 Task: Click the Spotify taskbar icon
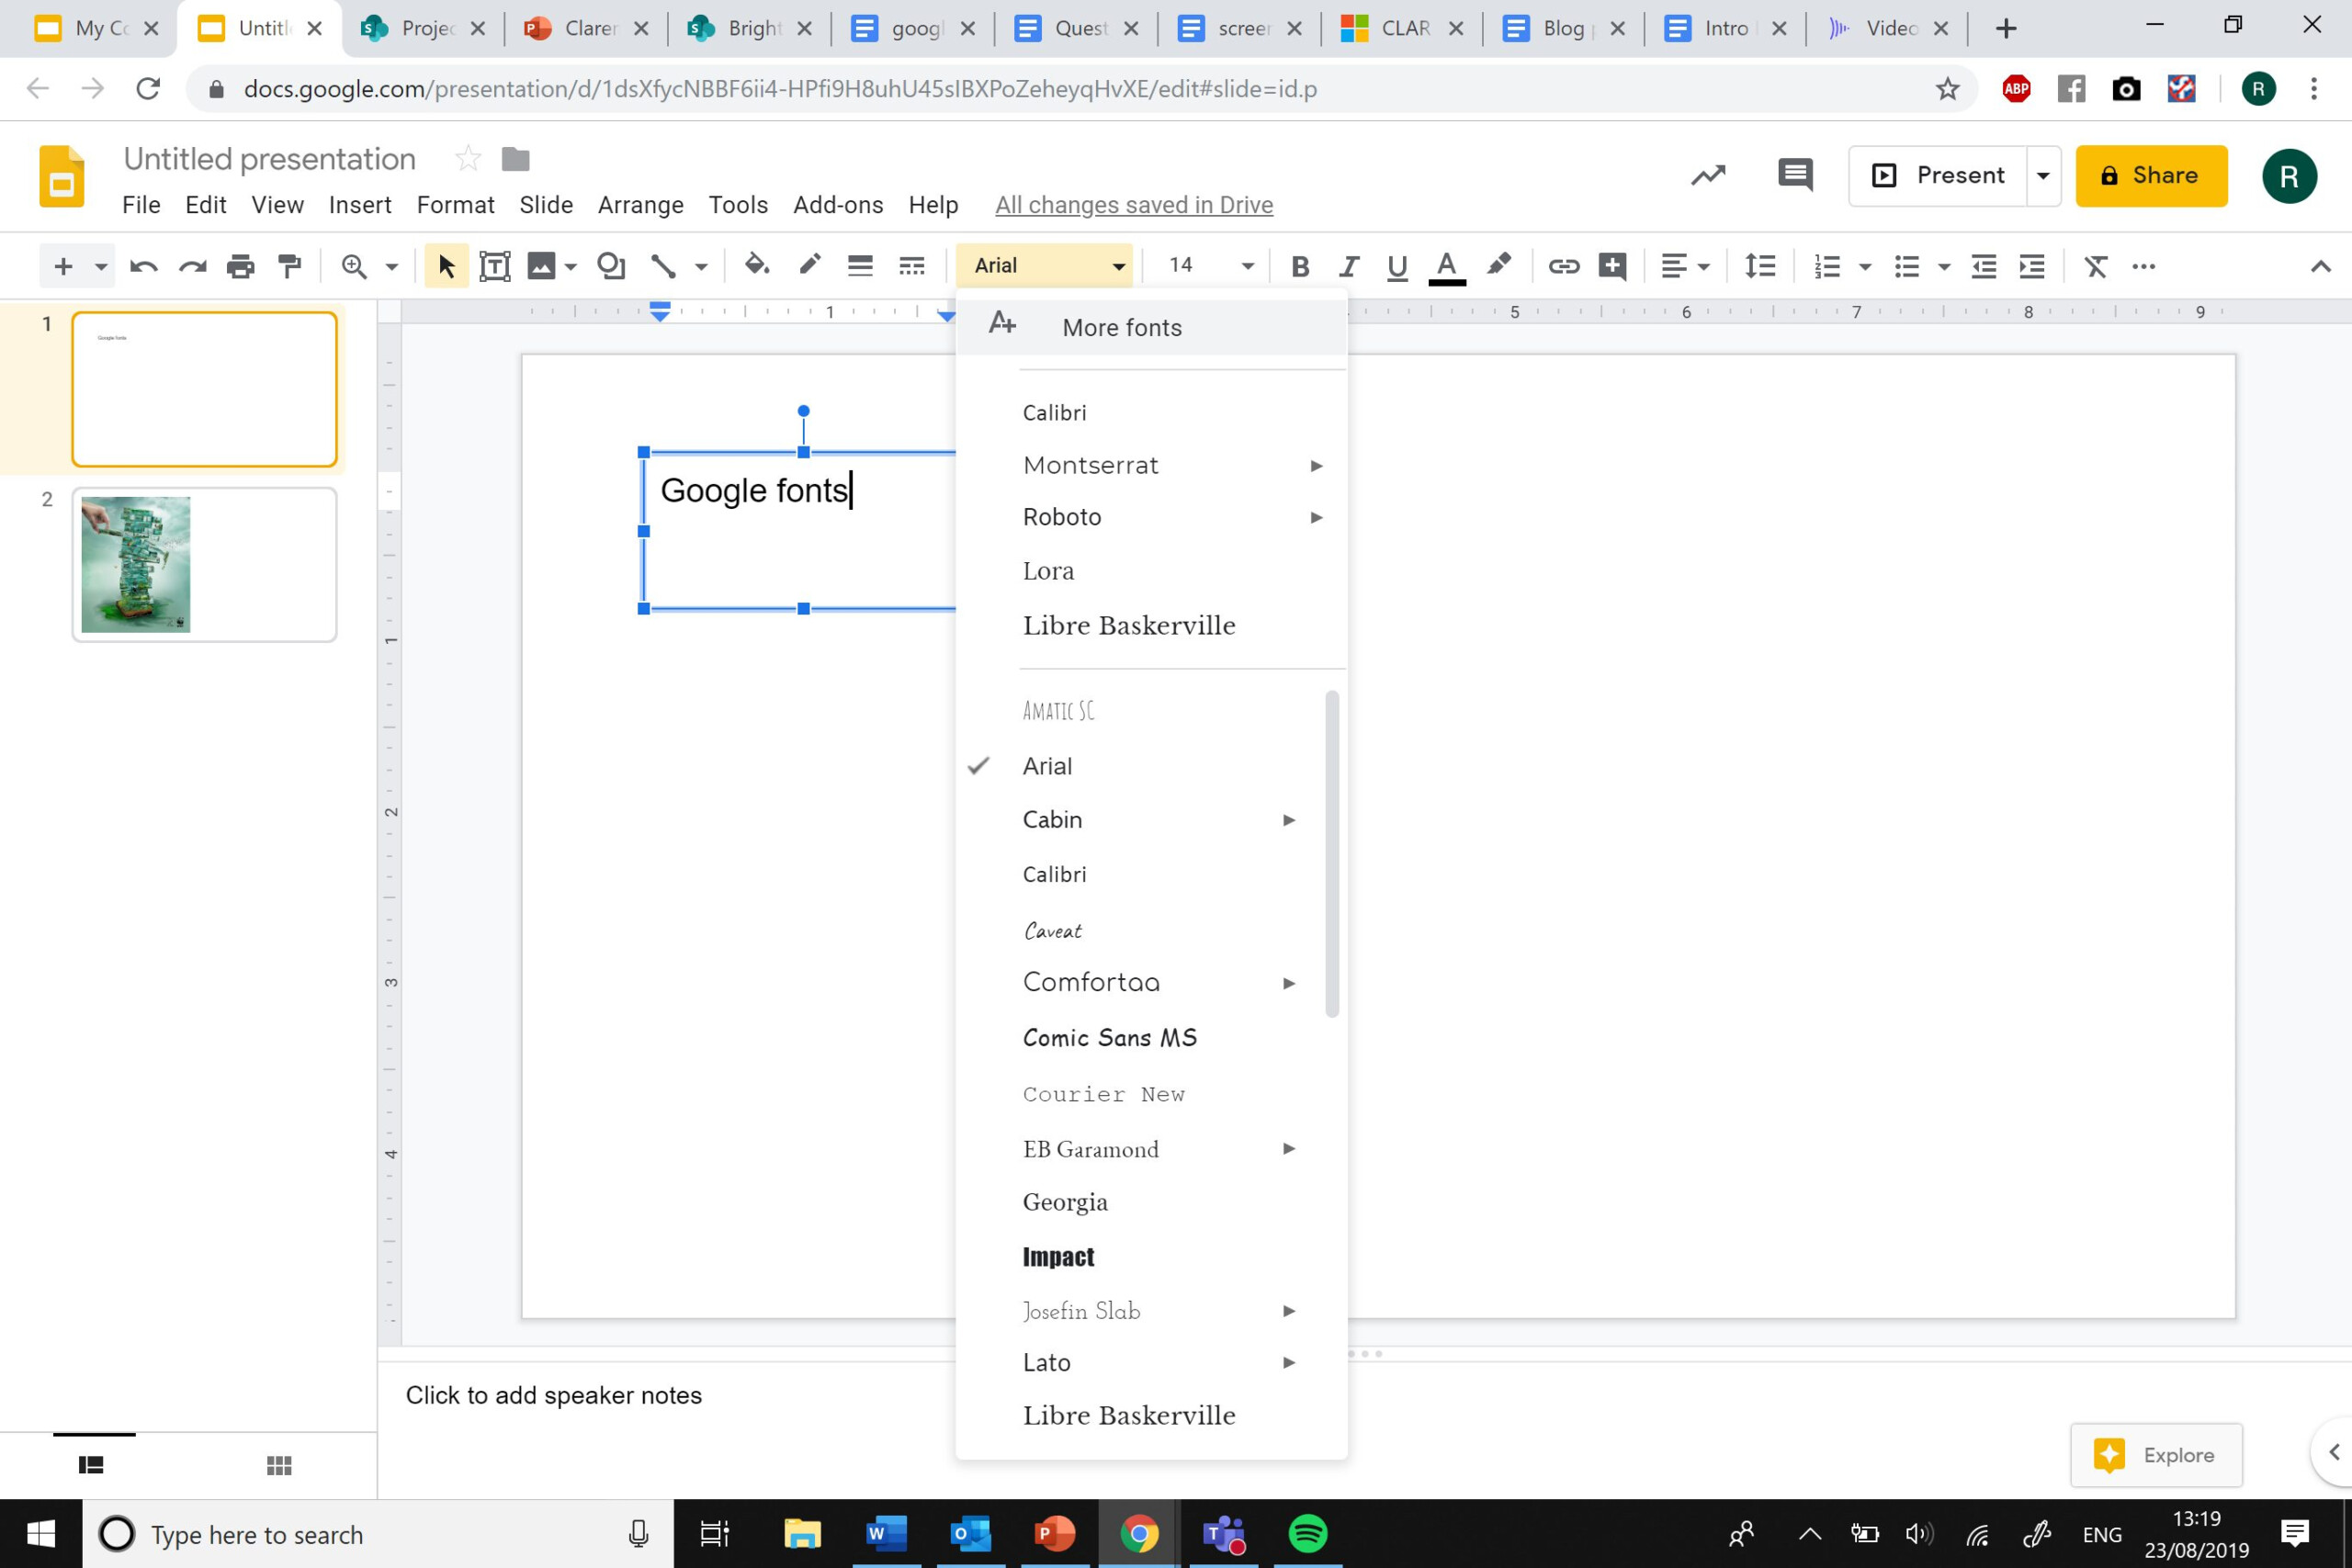tap(1309, 1533)
